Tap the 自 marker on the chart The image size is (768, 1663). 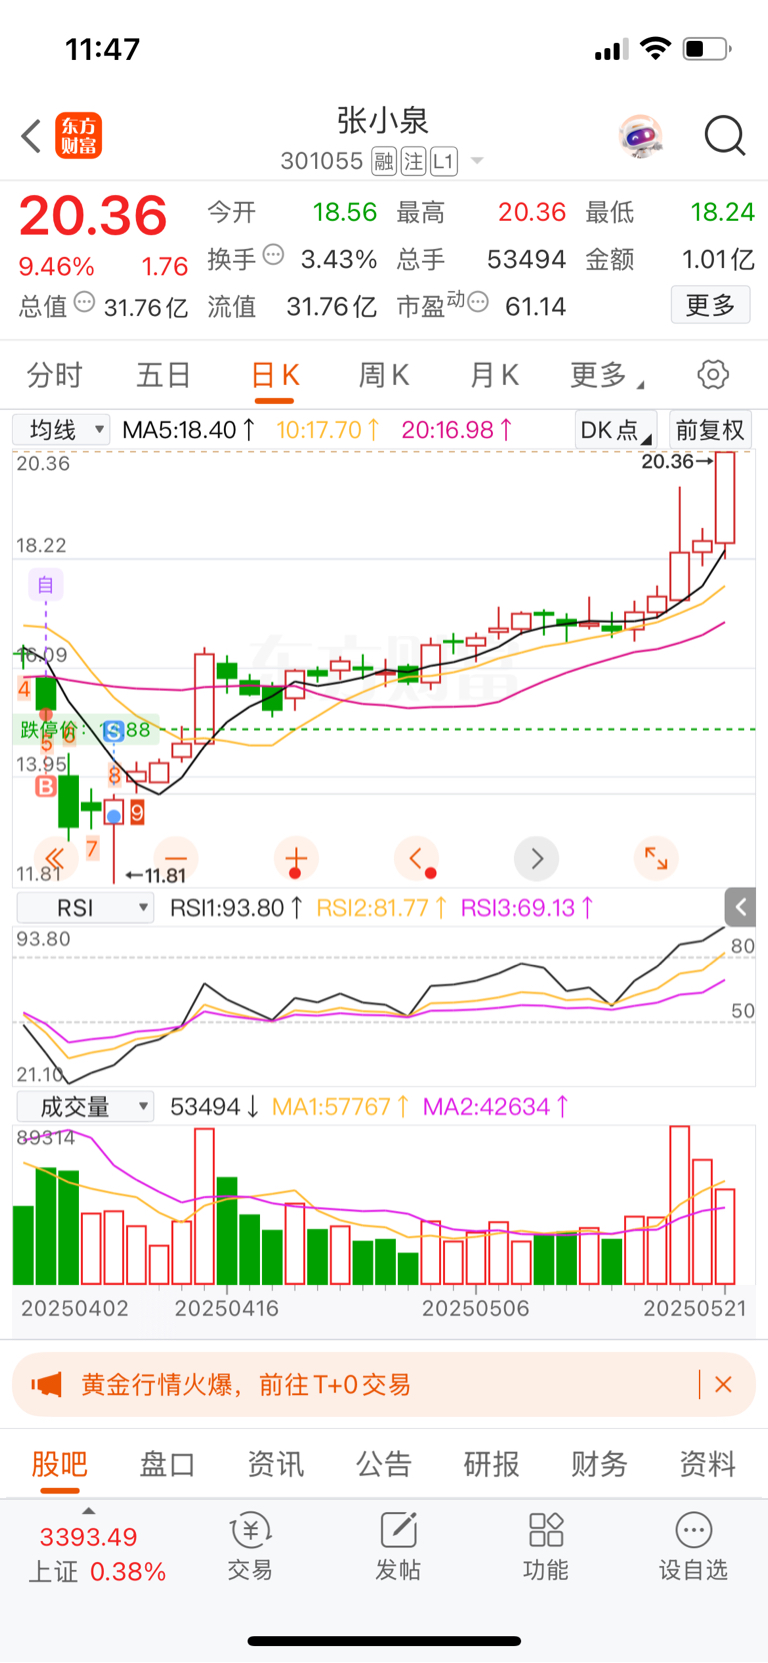(x=45, y=584)
